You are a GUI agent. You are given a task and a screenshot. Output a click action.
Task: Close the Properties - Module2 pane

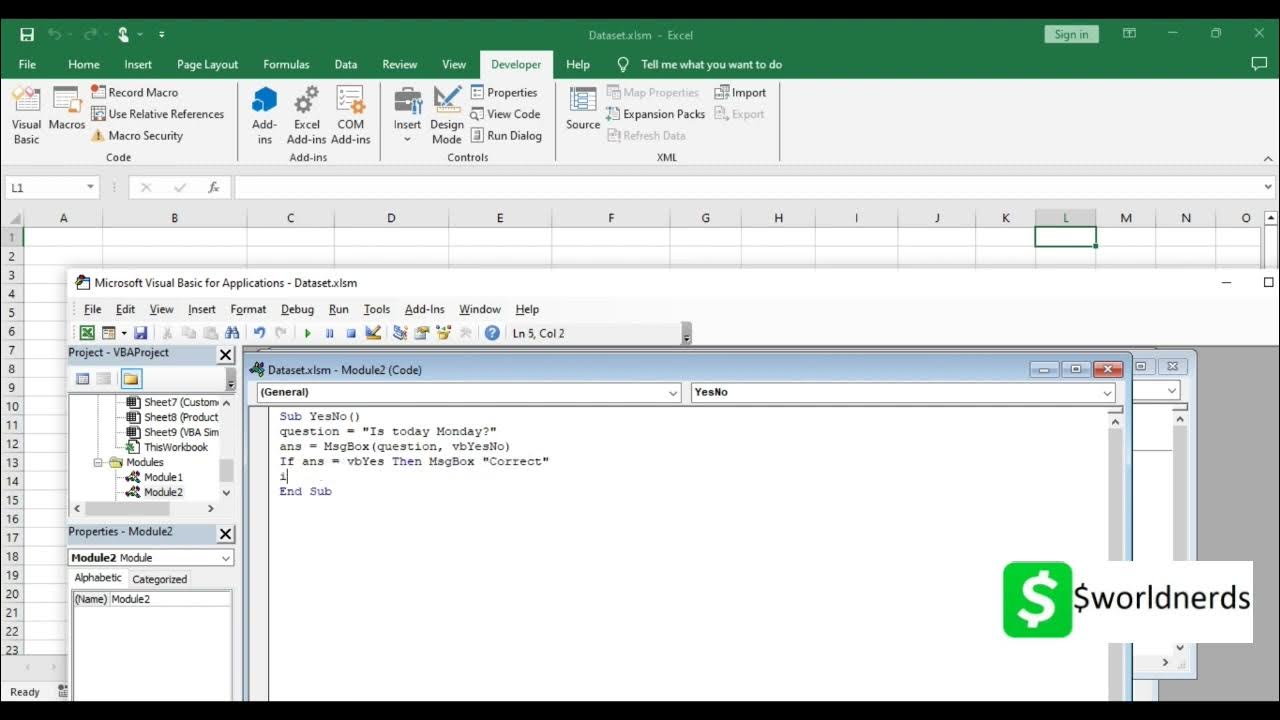pyautogui.click(x=225, y=534)
